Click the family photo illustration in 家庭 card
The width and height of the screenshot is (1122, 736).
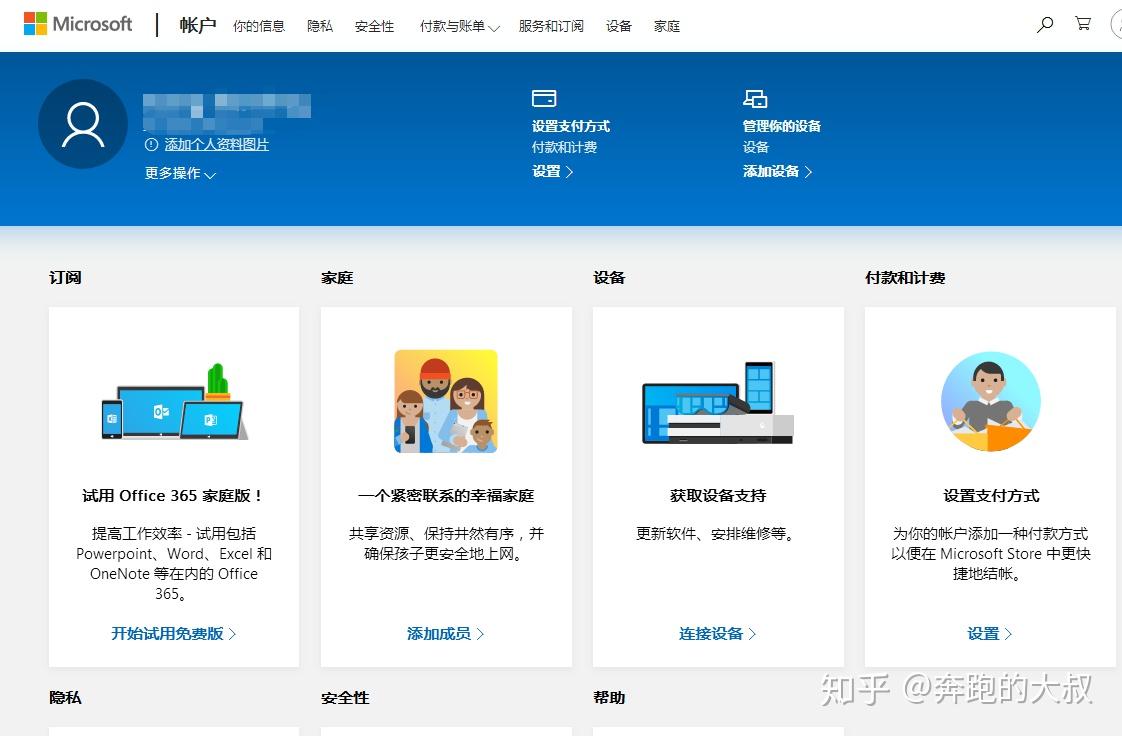point(445,401)
